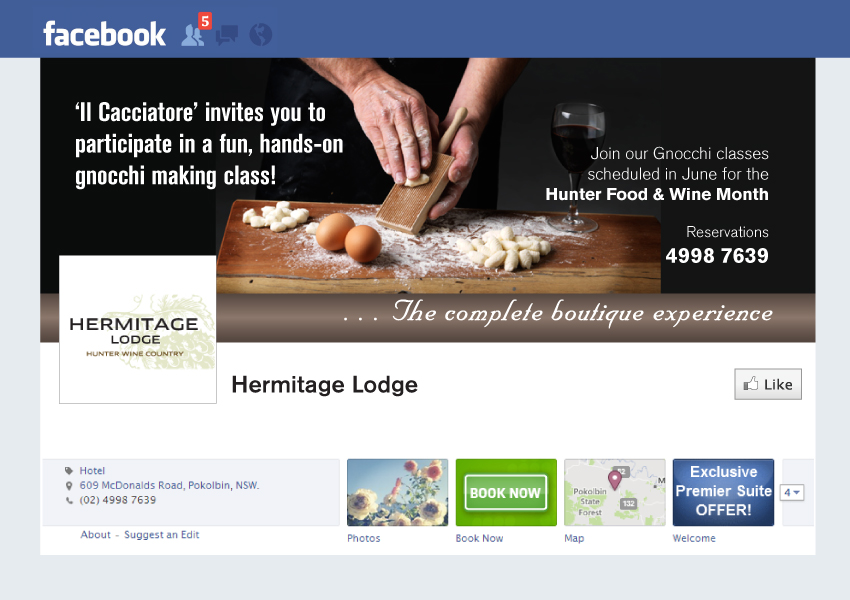This screenshot has width=850, height=600.
Task: Click the phone number (02) 4998 7639
Action: pyautogui.click(x=118, y=500)
